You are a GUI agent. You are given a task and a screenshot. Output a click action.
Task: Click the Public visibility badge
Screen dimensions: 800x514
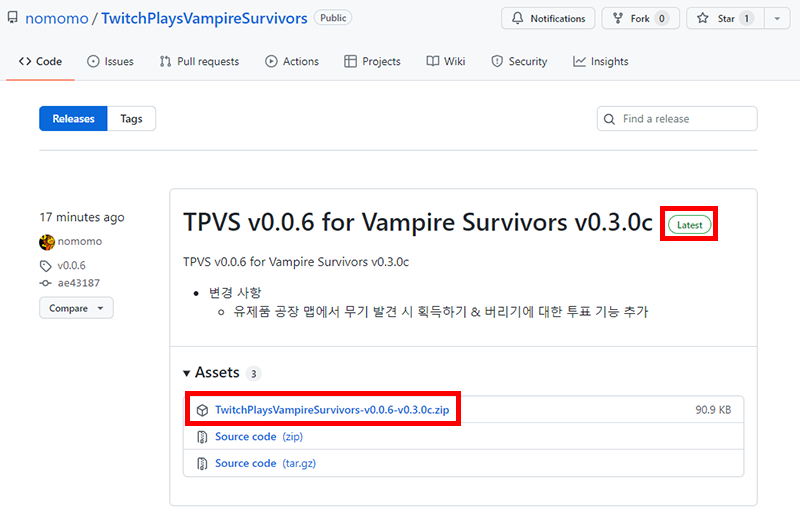pos(333,18)
